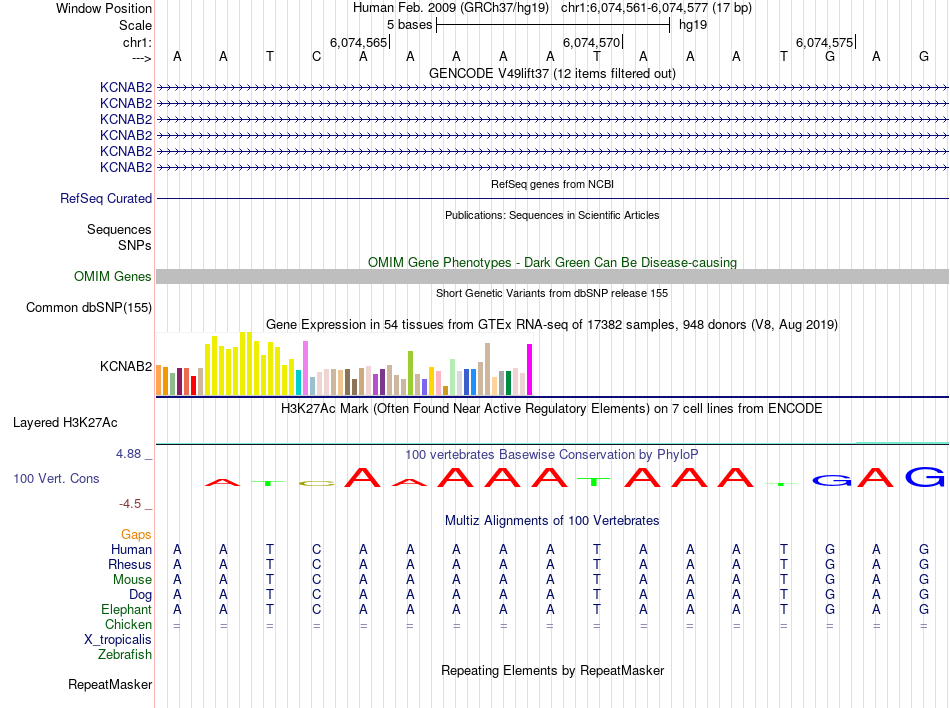Click the yellow-green bar in GTEx chart
The width and height of the screenshot is (950, 708).
tap(410, 373)
